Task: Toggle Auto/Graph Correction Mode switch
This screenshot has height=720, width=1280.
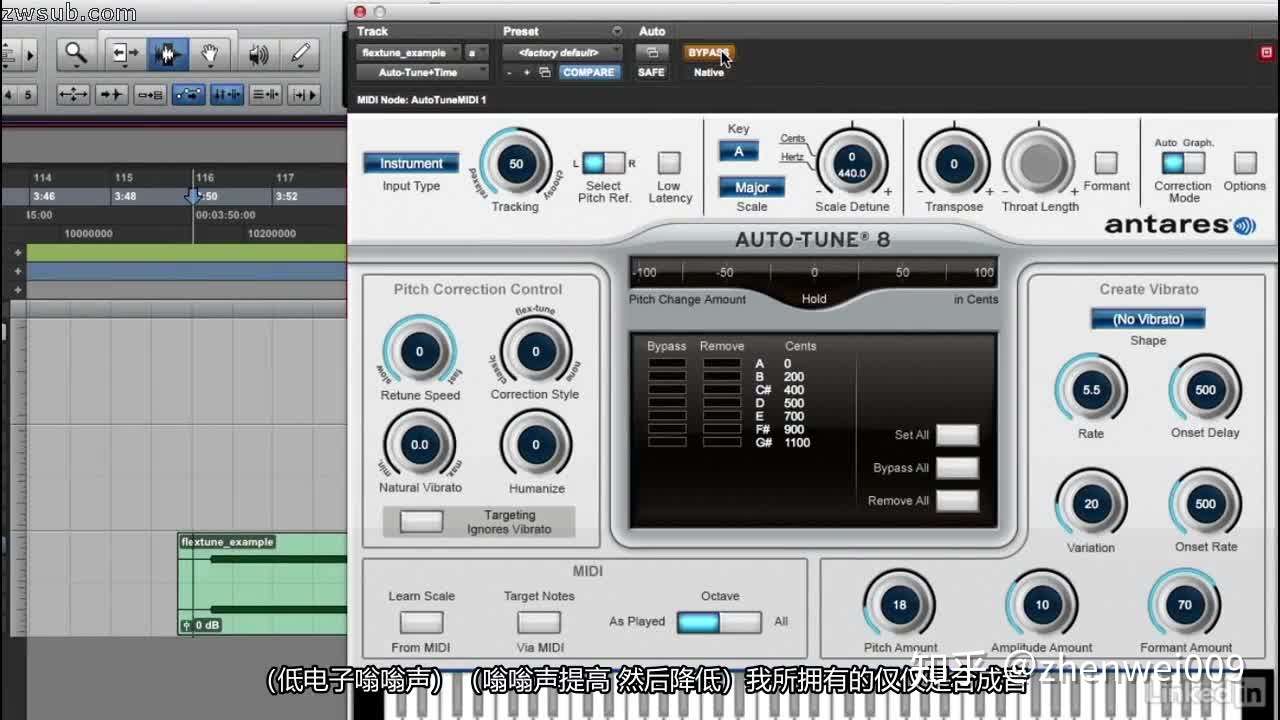Action: point(1183,163)
